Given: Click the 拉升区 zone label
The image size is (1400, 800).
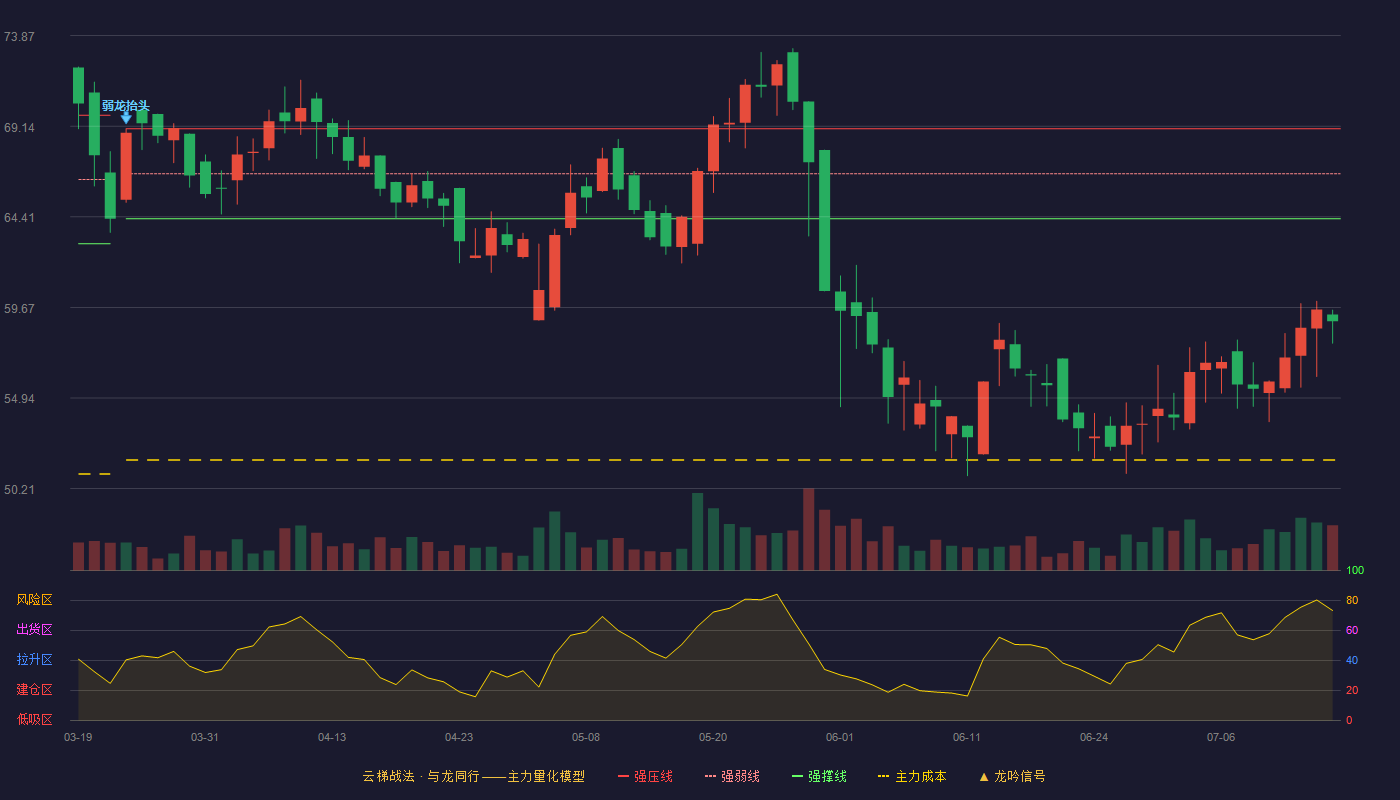Looking at the screenshot, I should [34, 660].
